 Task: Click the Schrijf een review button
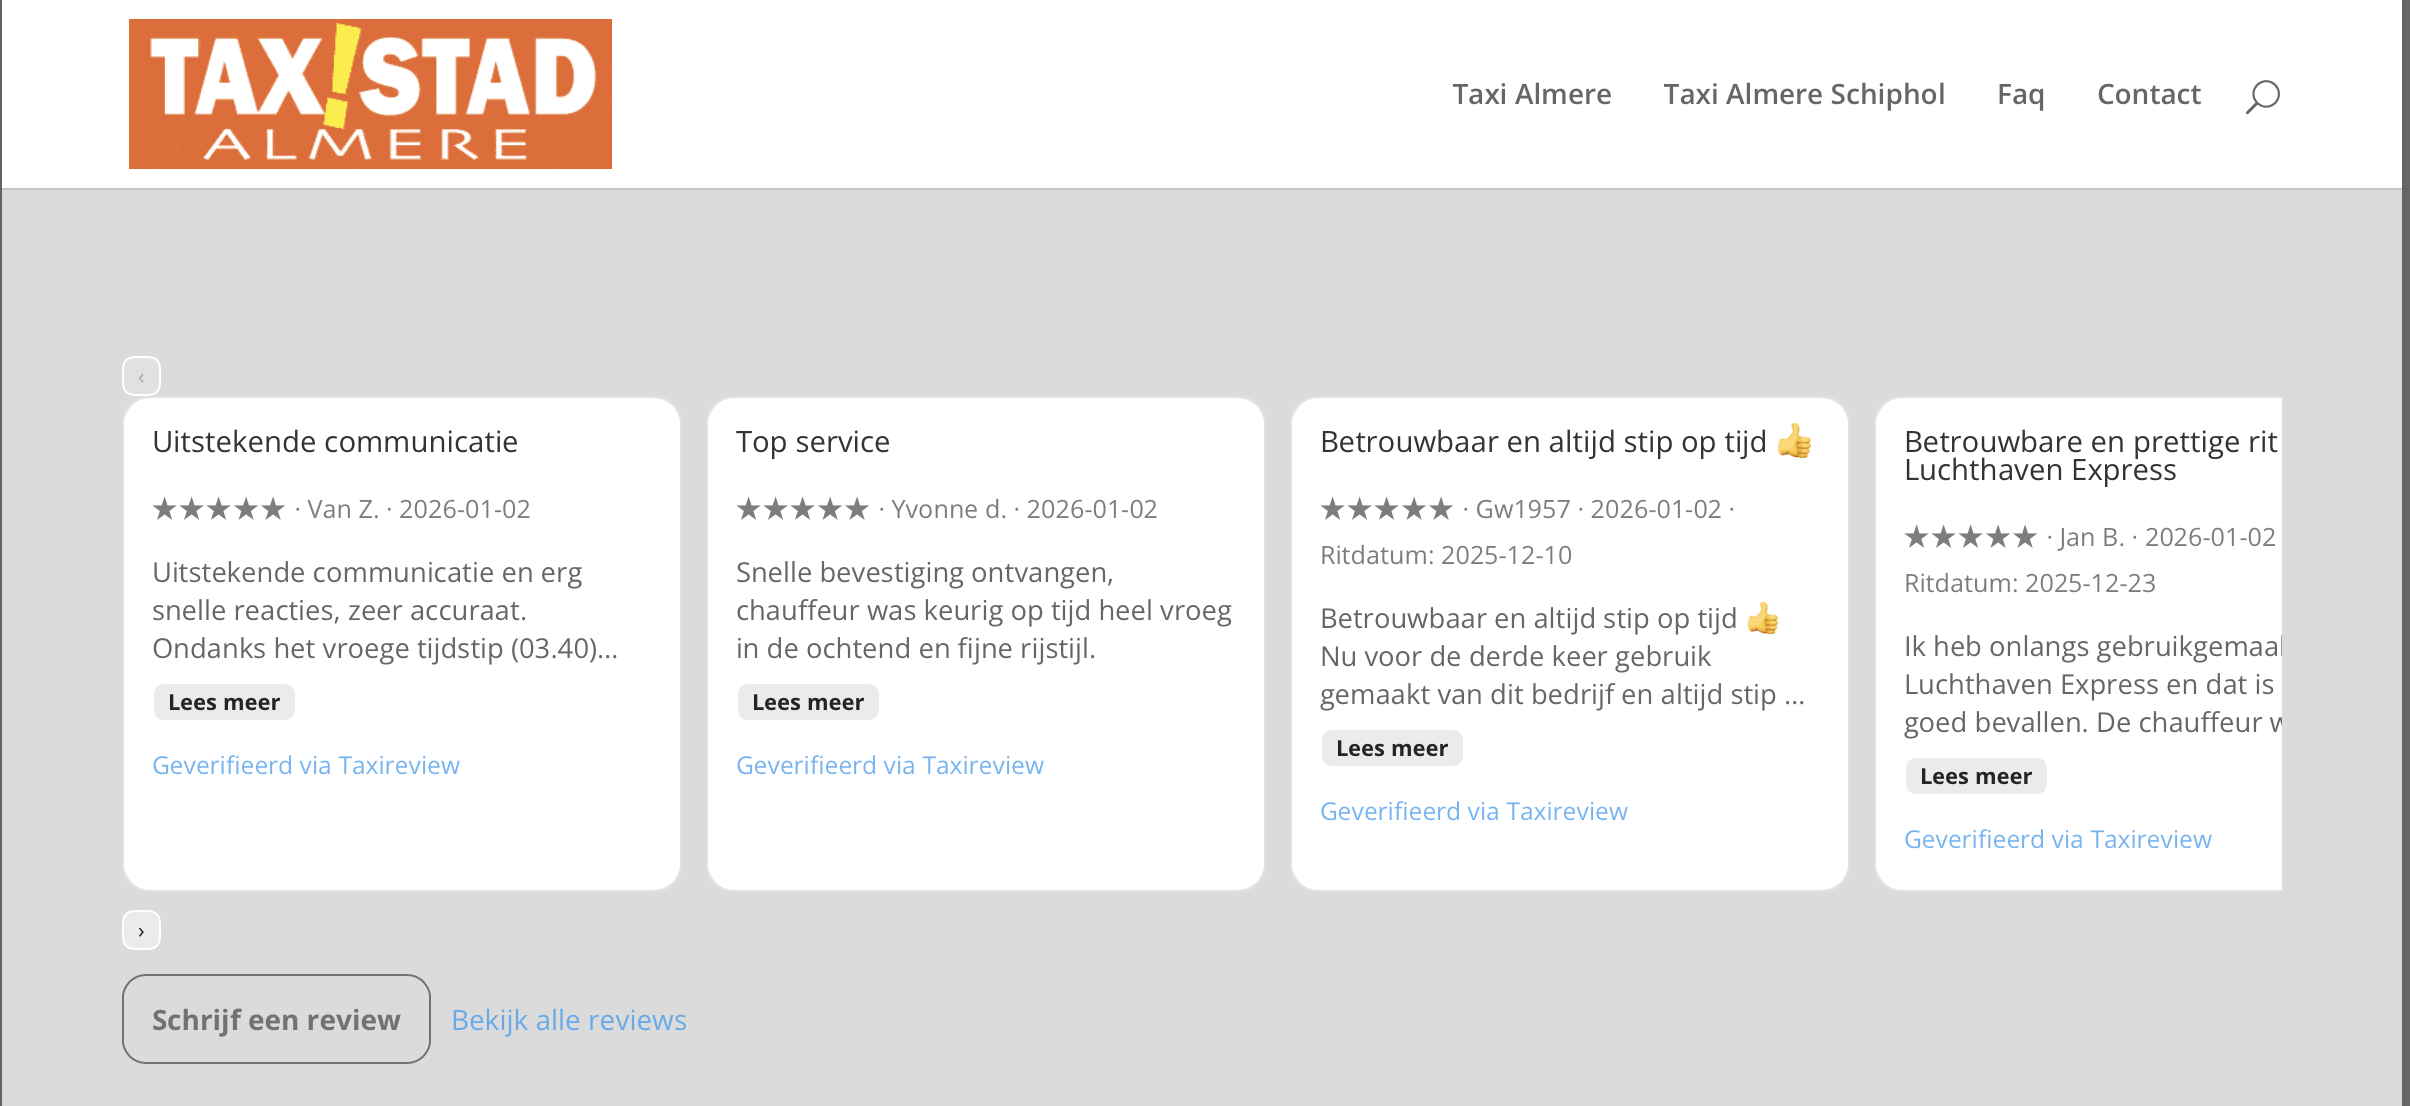(276, 1019)
